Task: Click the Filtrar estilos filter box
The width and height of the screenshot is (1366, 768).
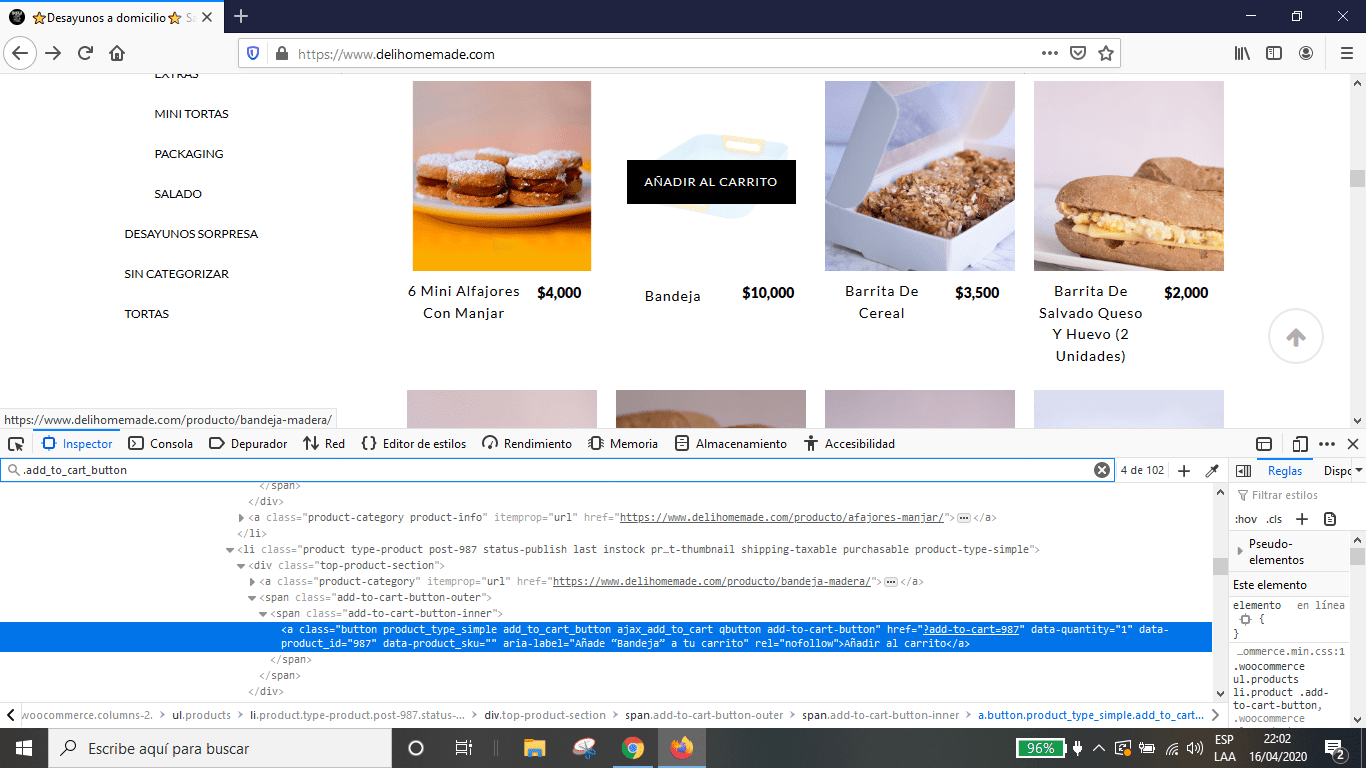Action: point(1290,495)
